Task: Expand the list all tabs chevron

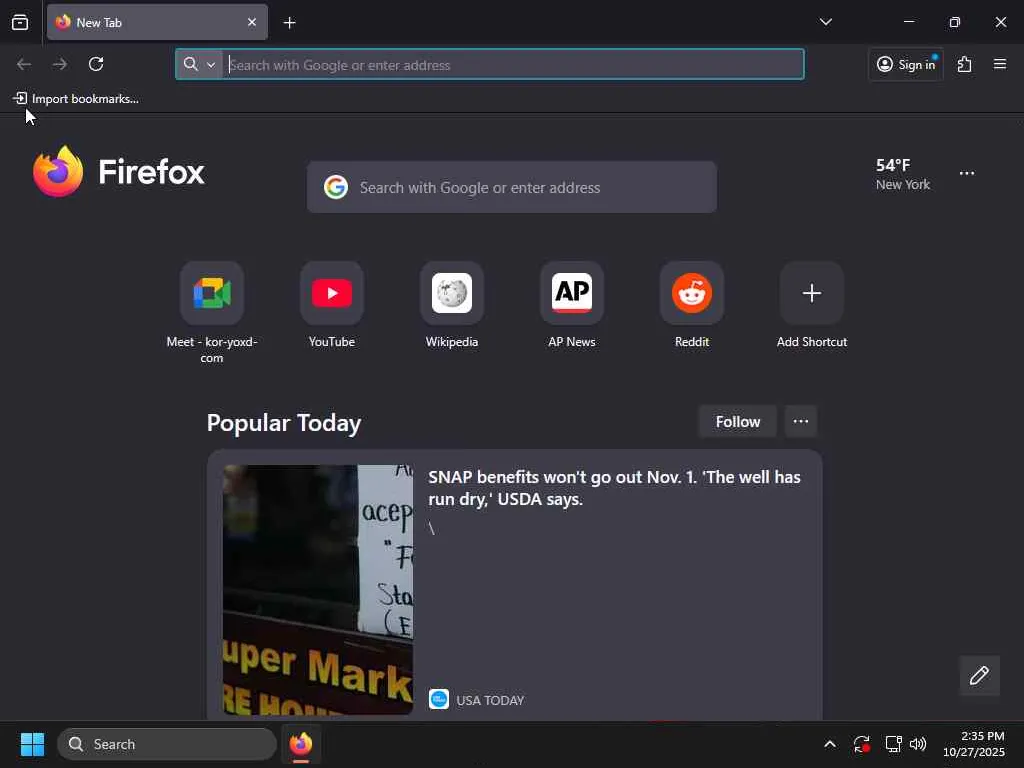Action: click(825, 22)
